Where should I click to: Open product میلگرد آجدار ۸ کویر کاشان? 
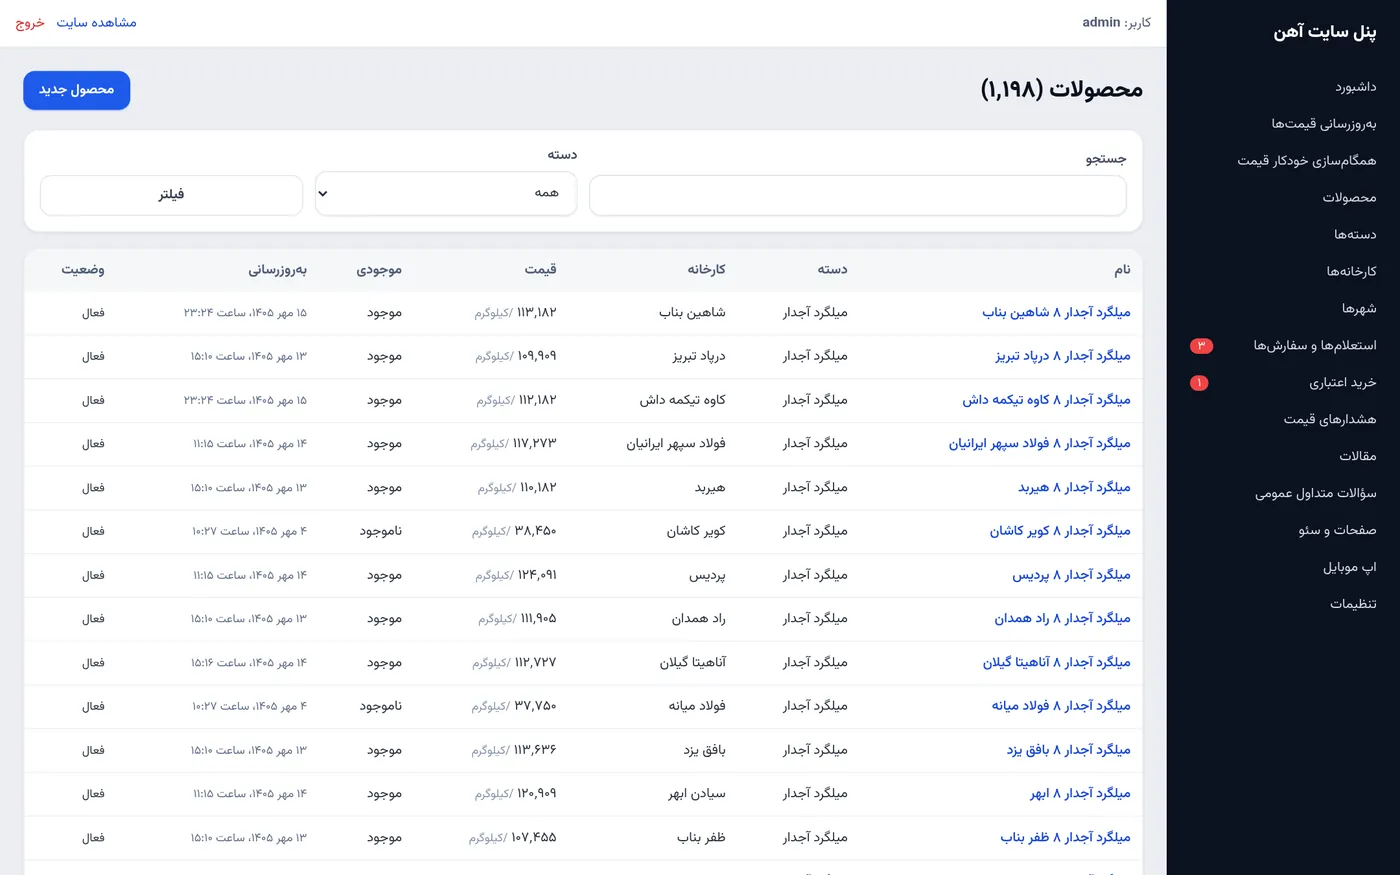click(x=1060, y=531)
